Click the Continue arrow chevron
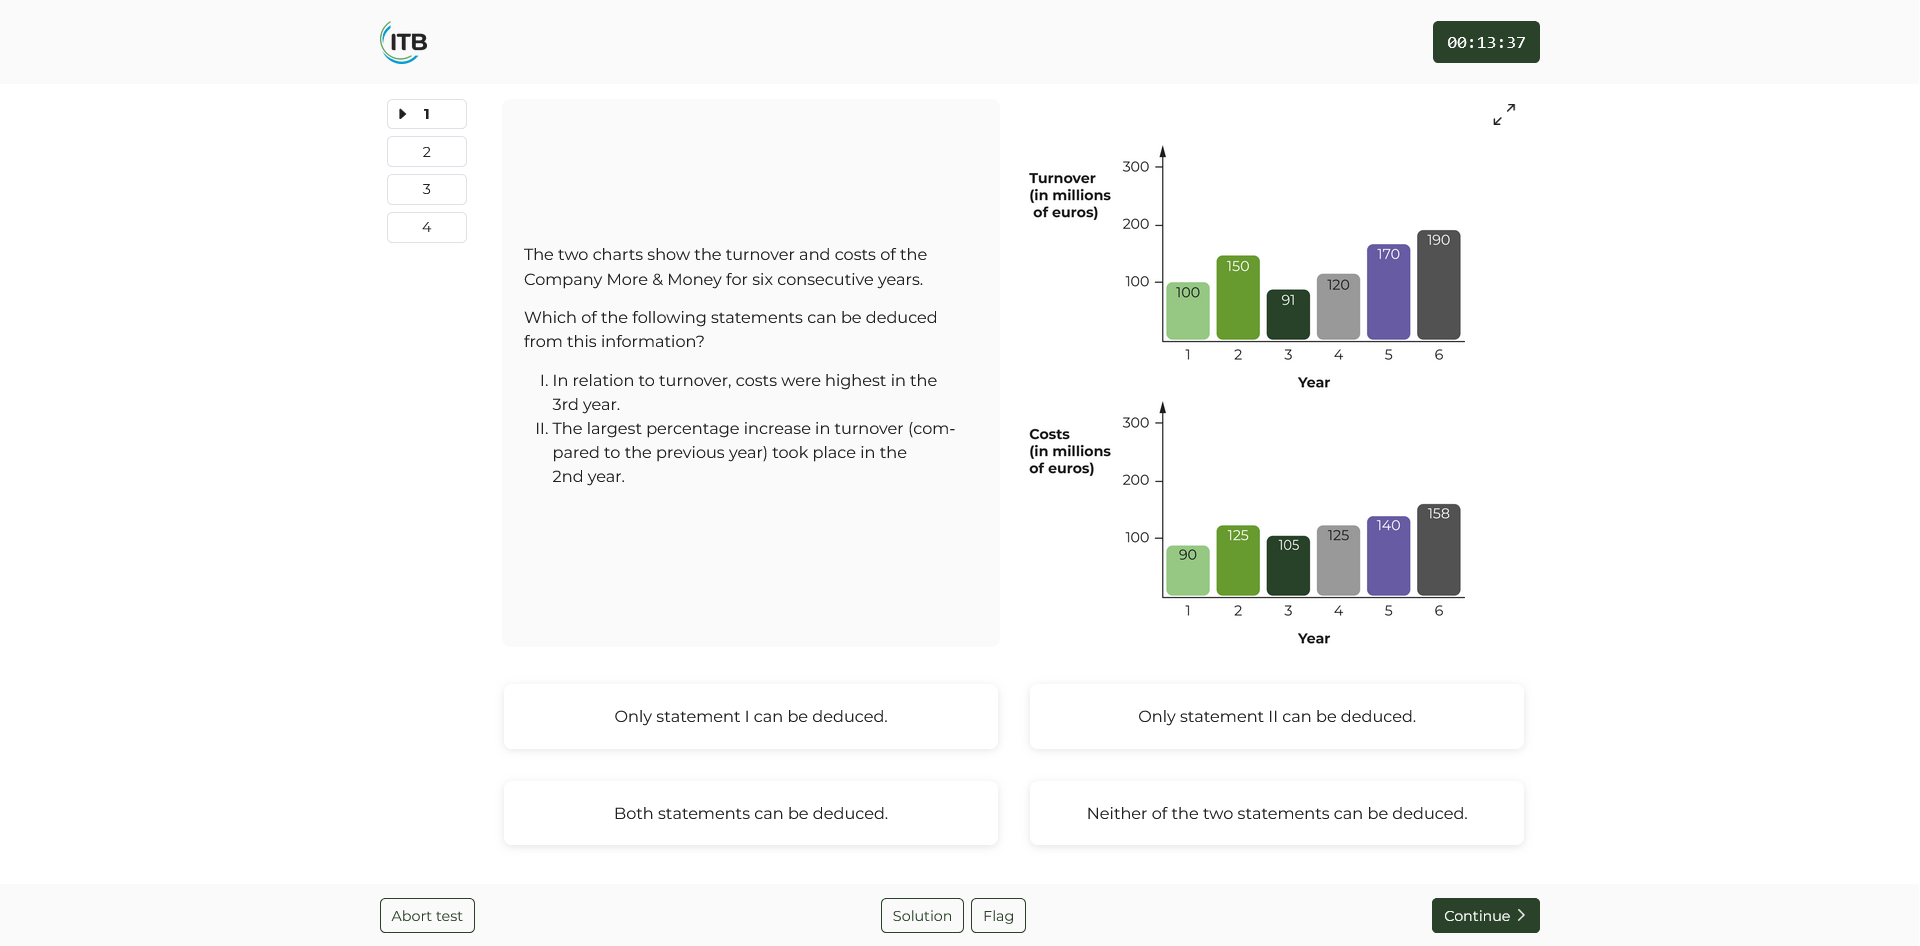Image resolution: width=1920 pixels, height=946 pixels. coord(1521,915)
